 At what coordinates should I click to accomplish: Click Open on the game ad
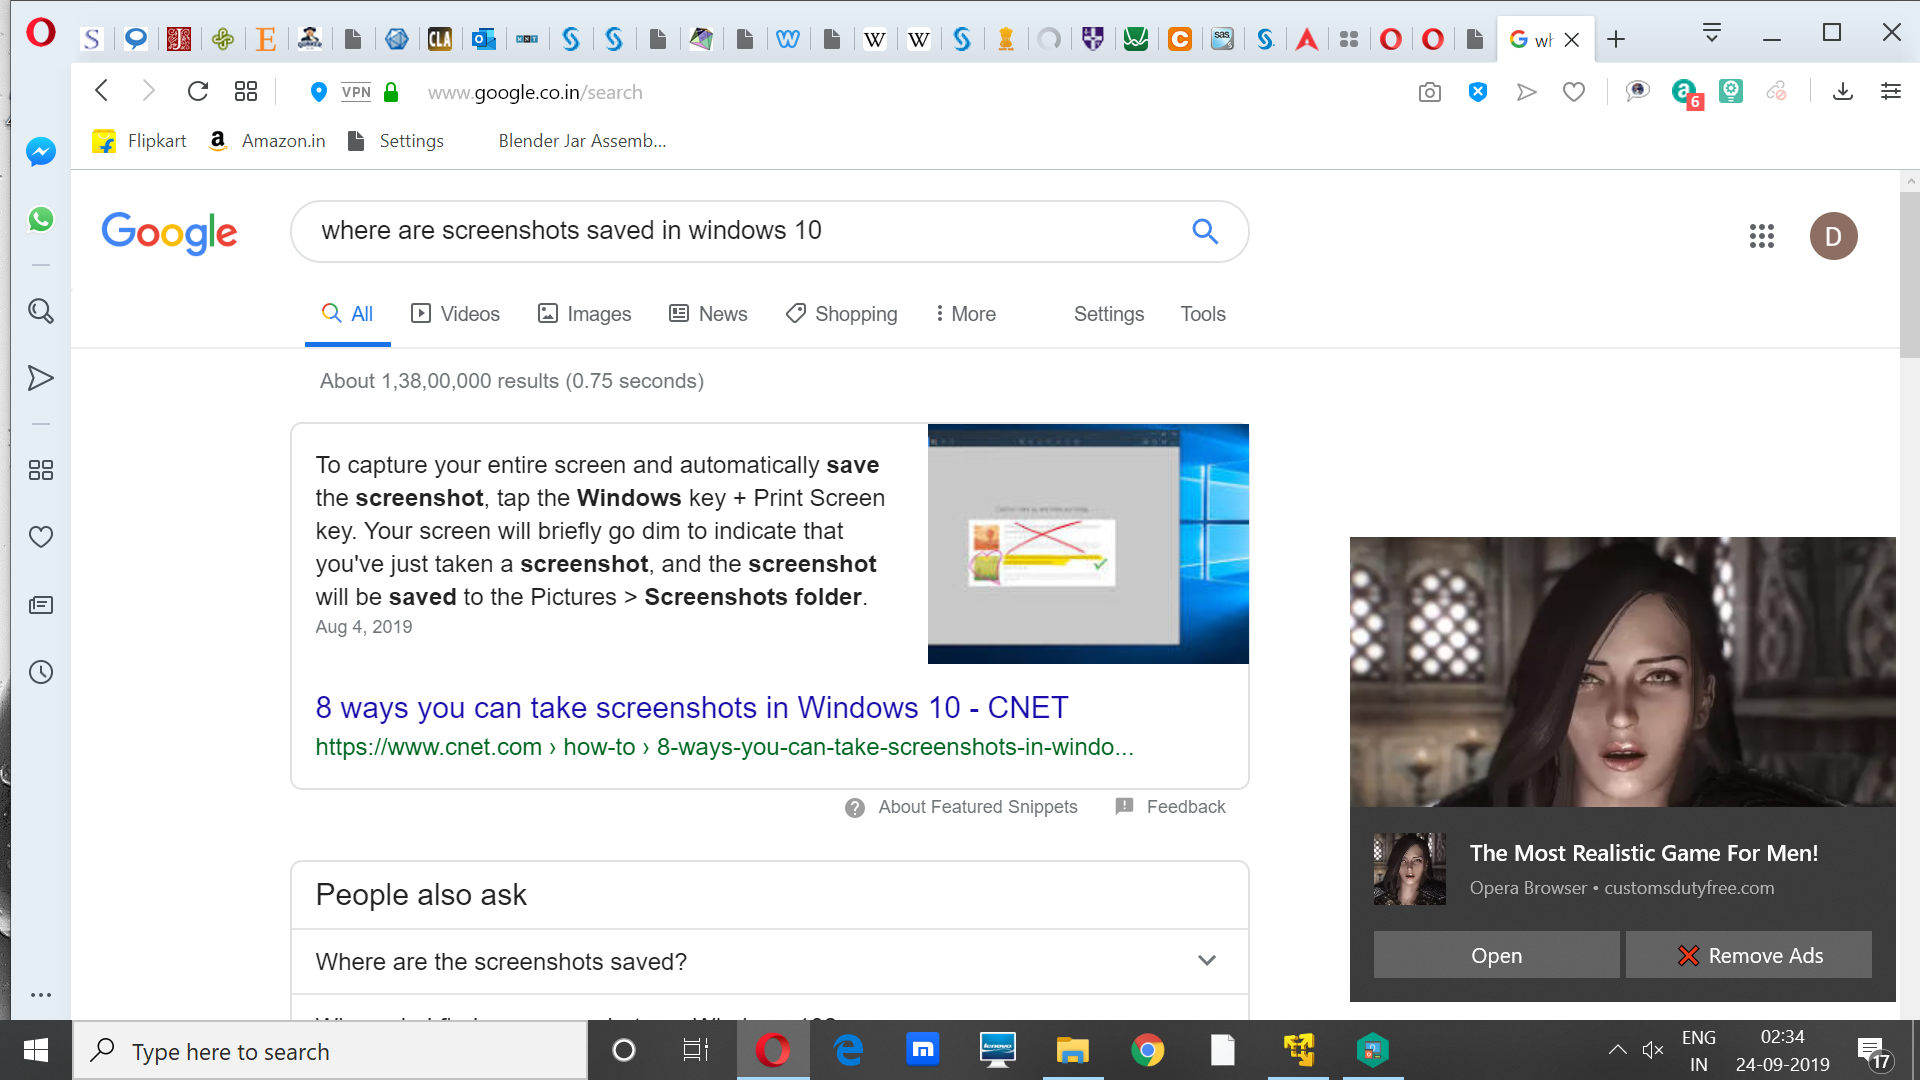click(x=1496, y=955)
